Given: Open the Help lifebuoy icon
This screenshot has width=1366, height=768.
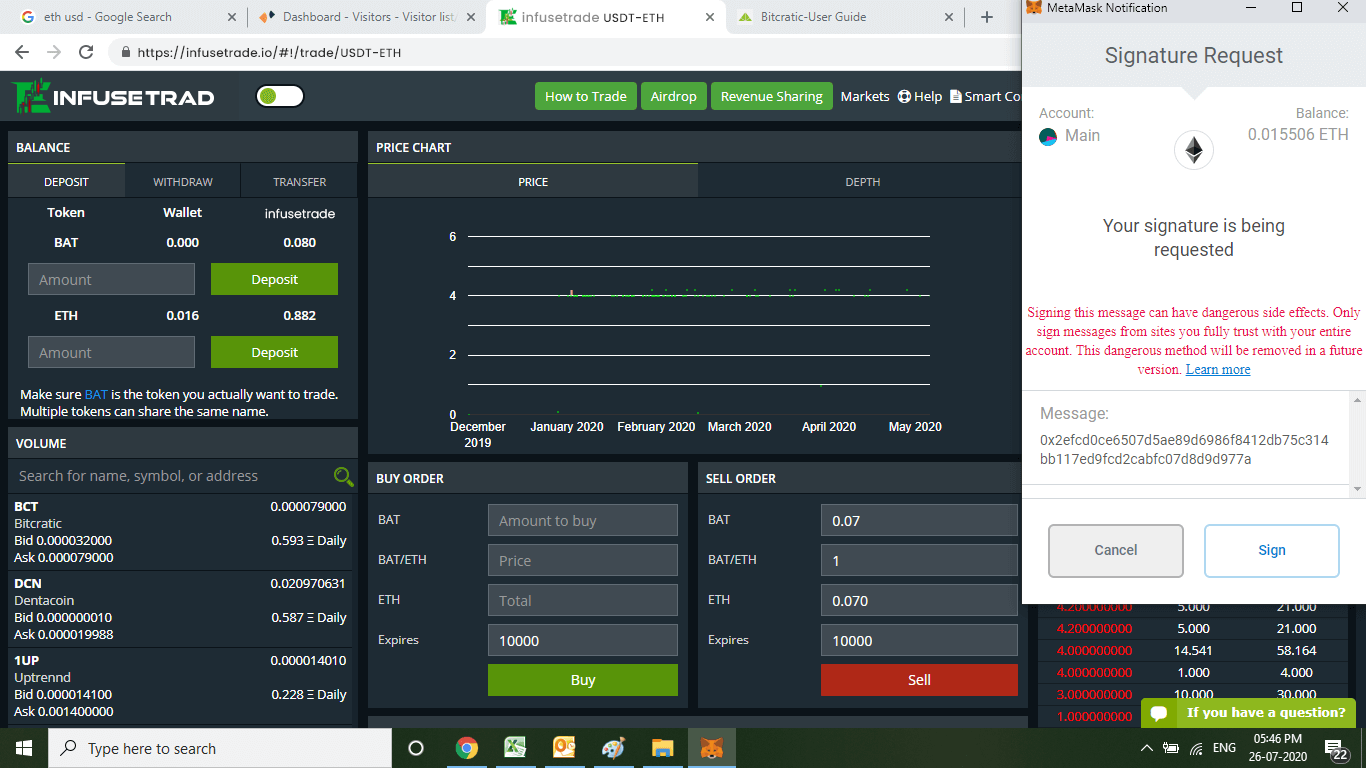Looking at the screenshot, I should 904,96.
